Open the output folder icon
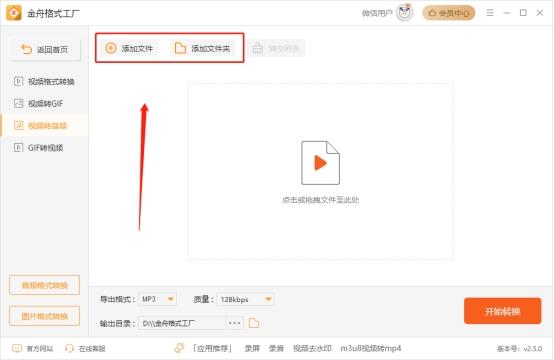 pos(254,323)
